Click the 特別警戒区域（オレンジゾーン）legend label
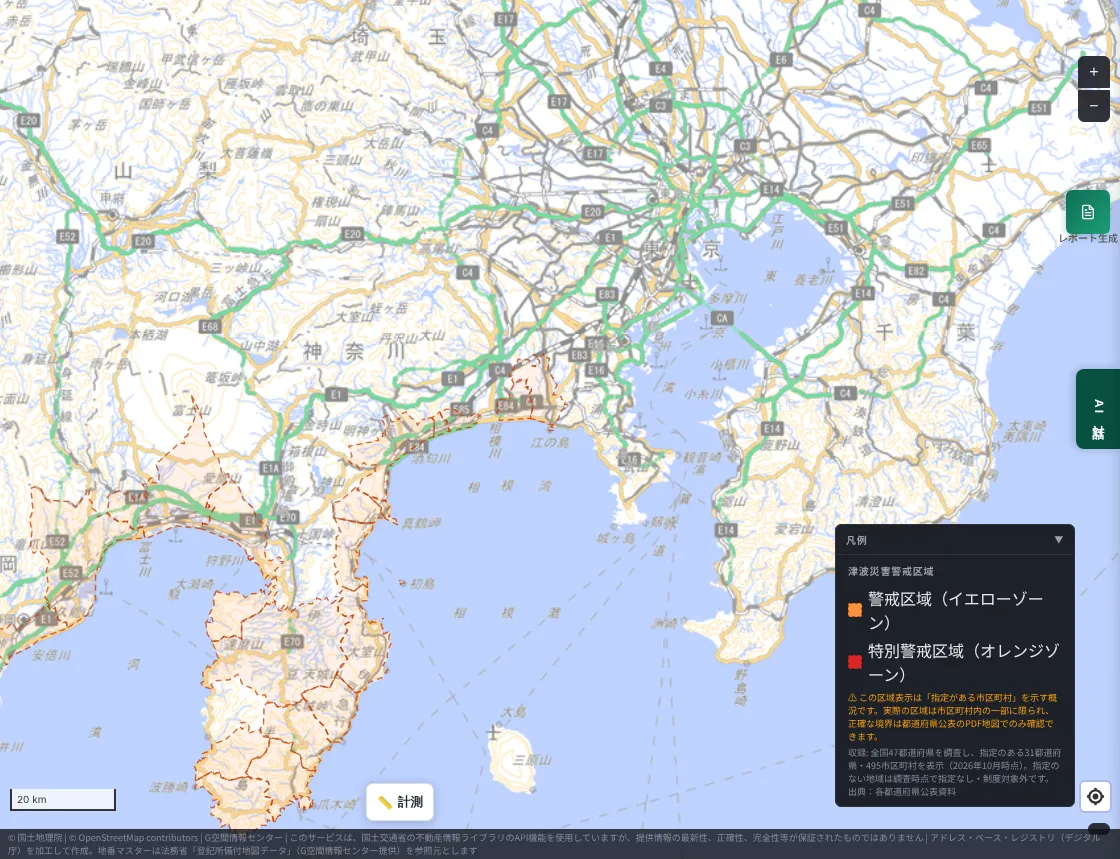The width and height of the screenshot is (1120, 859). [964, 663]
